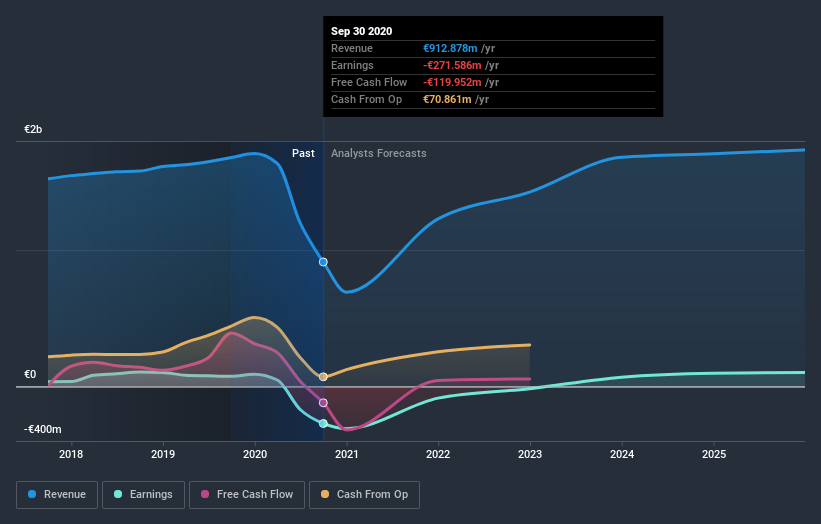Click the 'Revenue' row label in tooltip
The height and width of the screenshot is (524, 821).
coord(352,48)
